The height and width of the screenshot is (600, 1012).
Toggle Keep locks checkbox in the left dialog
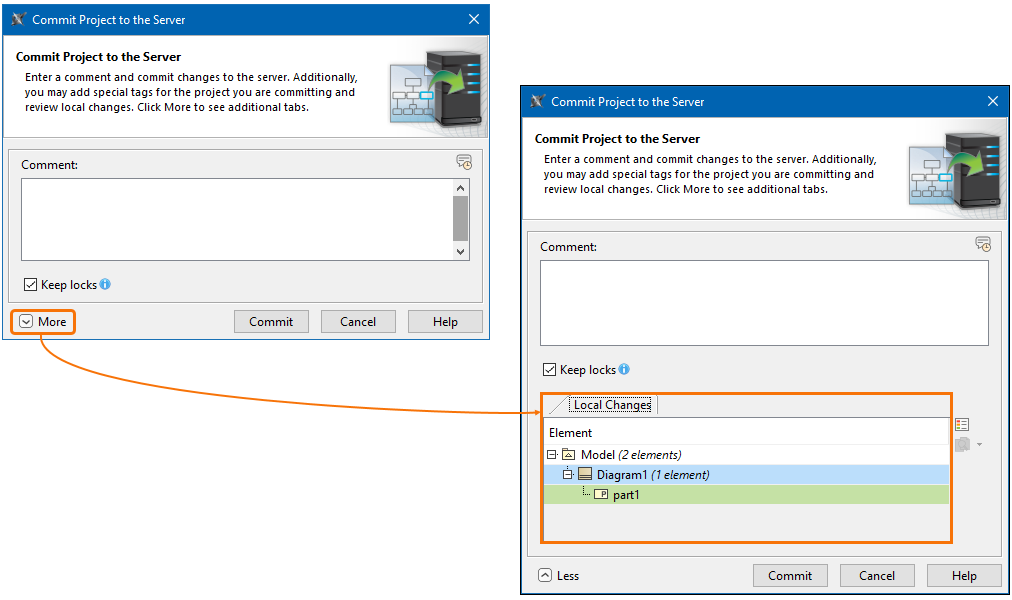click(30, 285)
